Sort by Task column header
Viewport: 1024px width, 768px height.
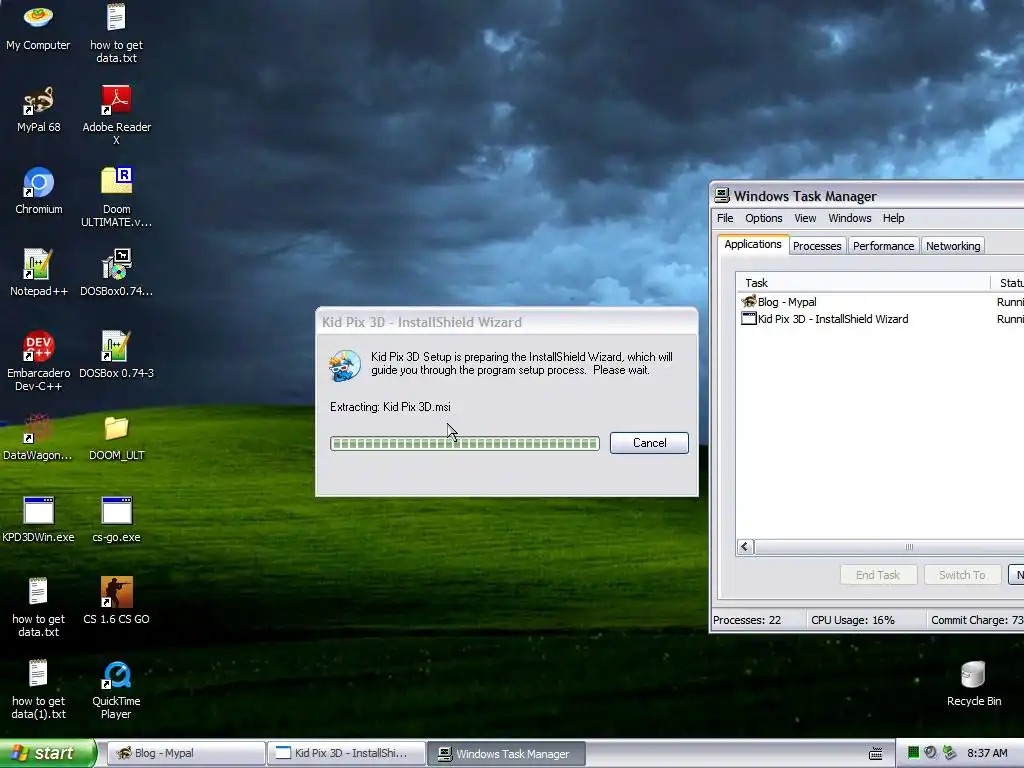tap(863, 283)
